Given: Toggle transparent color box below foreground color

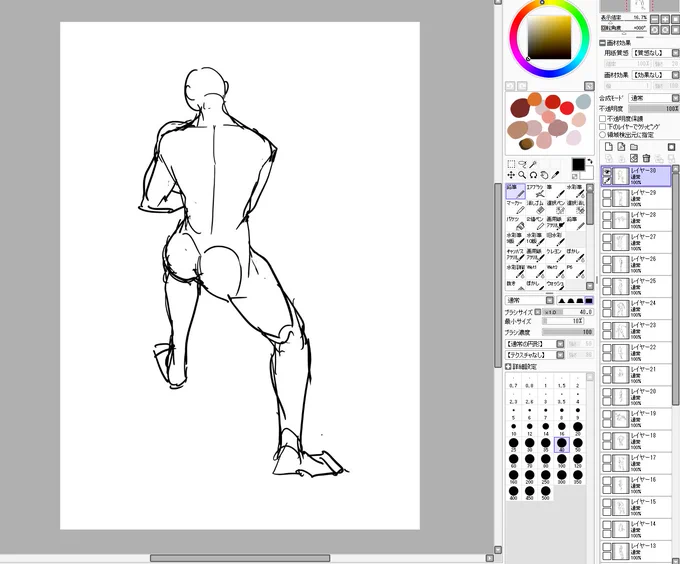Looking at the screenshot, I should 575,176.
